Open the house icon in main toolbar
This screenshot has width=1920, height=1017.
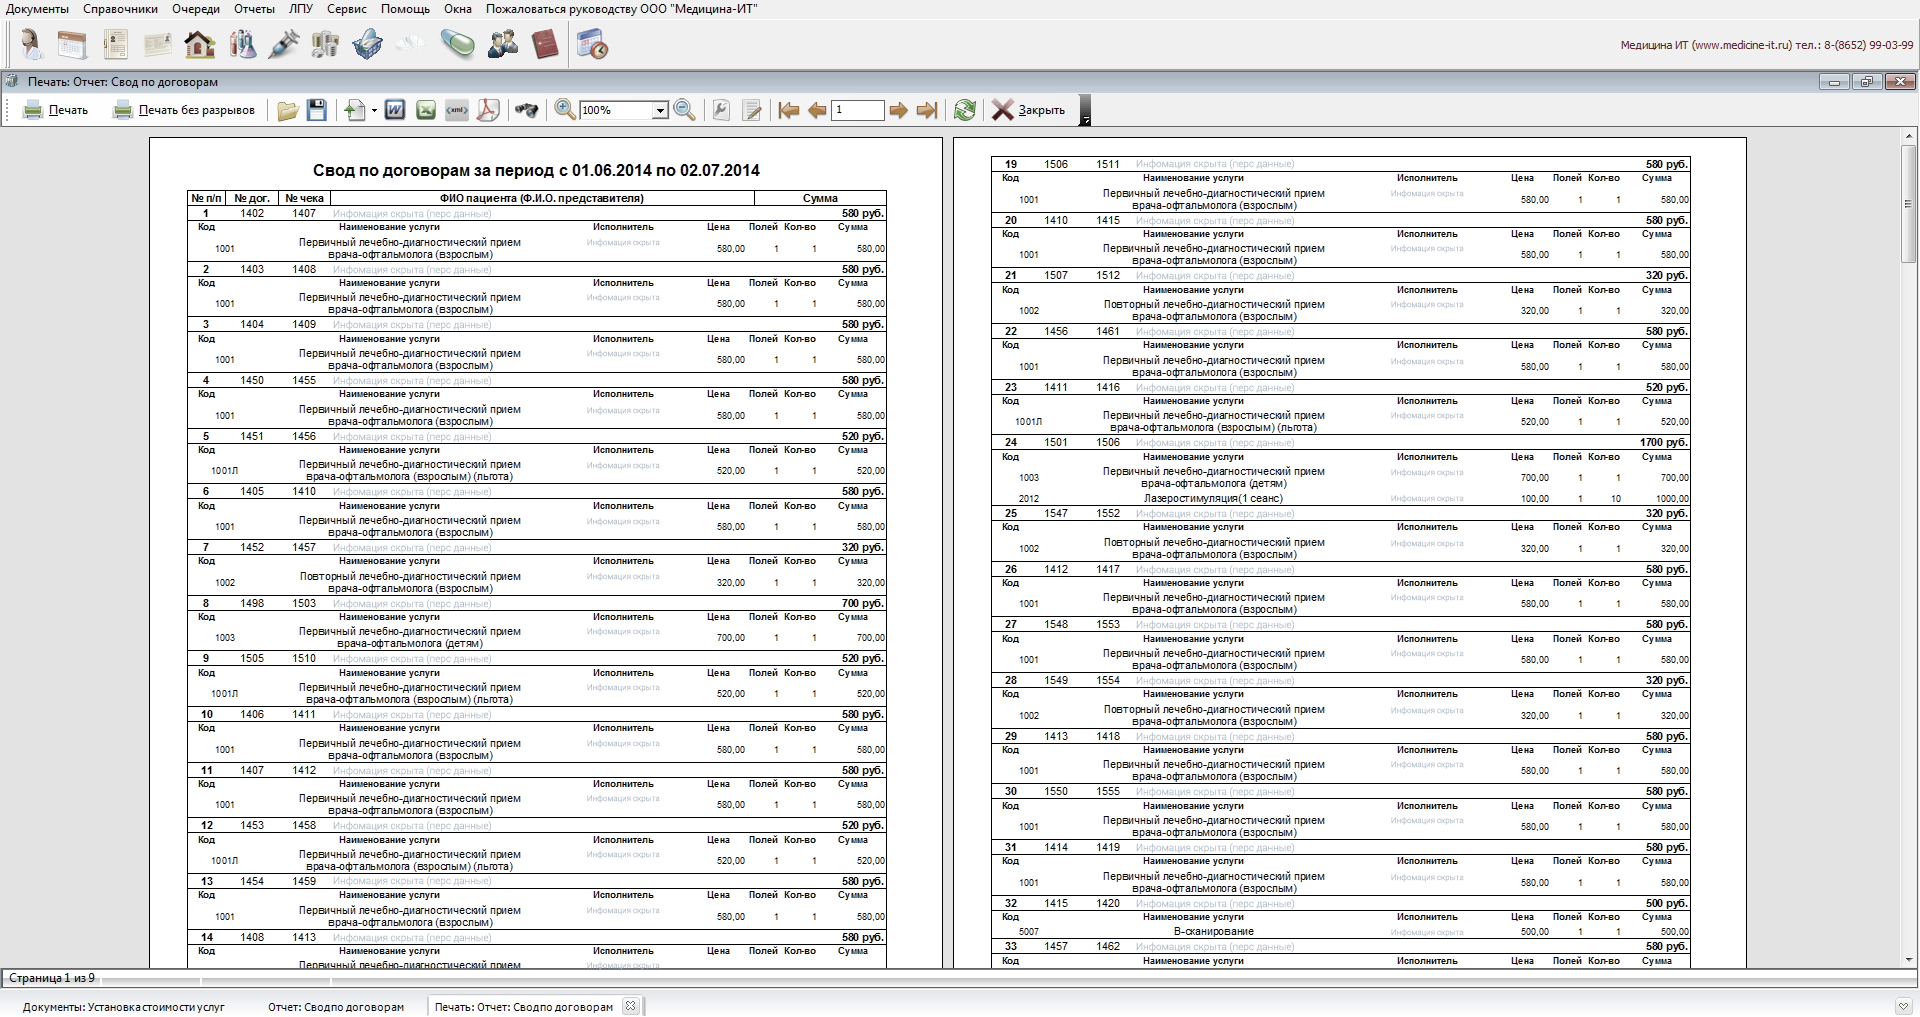(199, 44)
